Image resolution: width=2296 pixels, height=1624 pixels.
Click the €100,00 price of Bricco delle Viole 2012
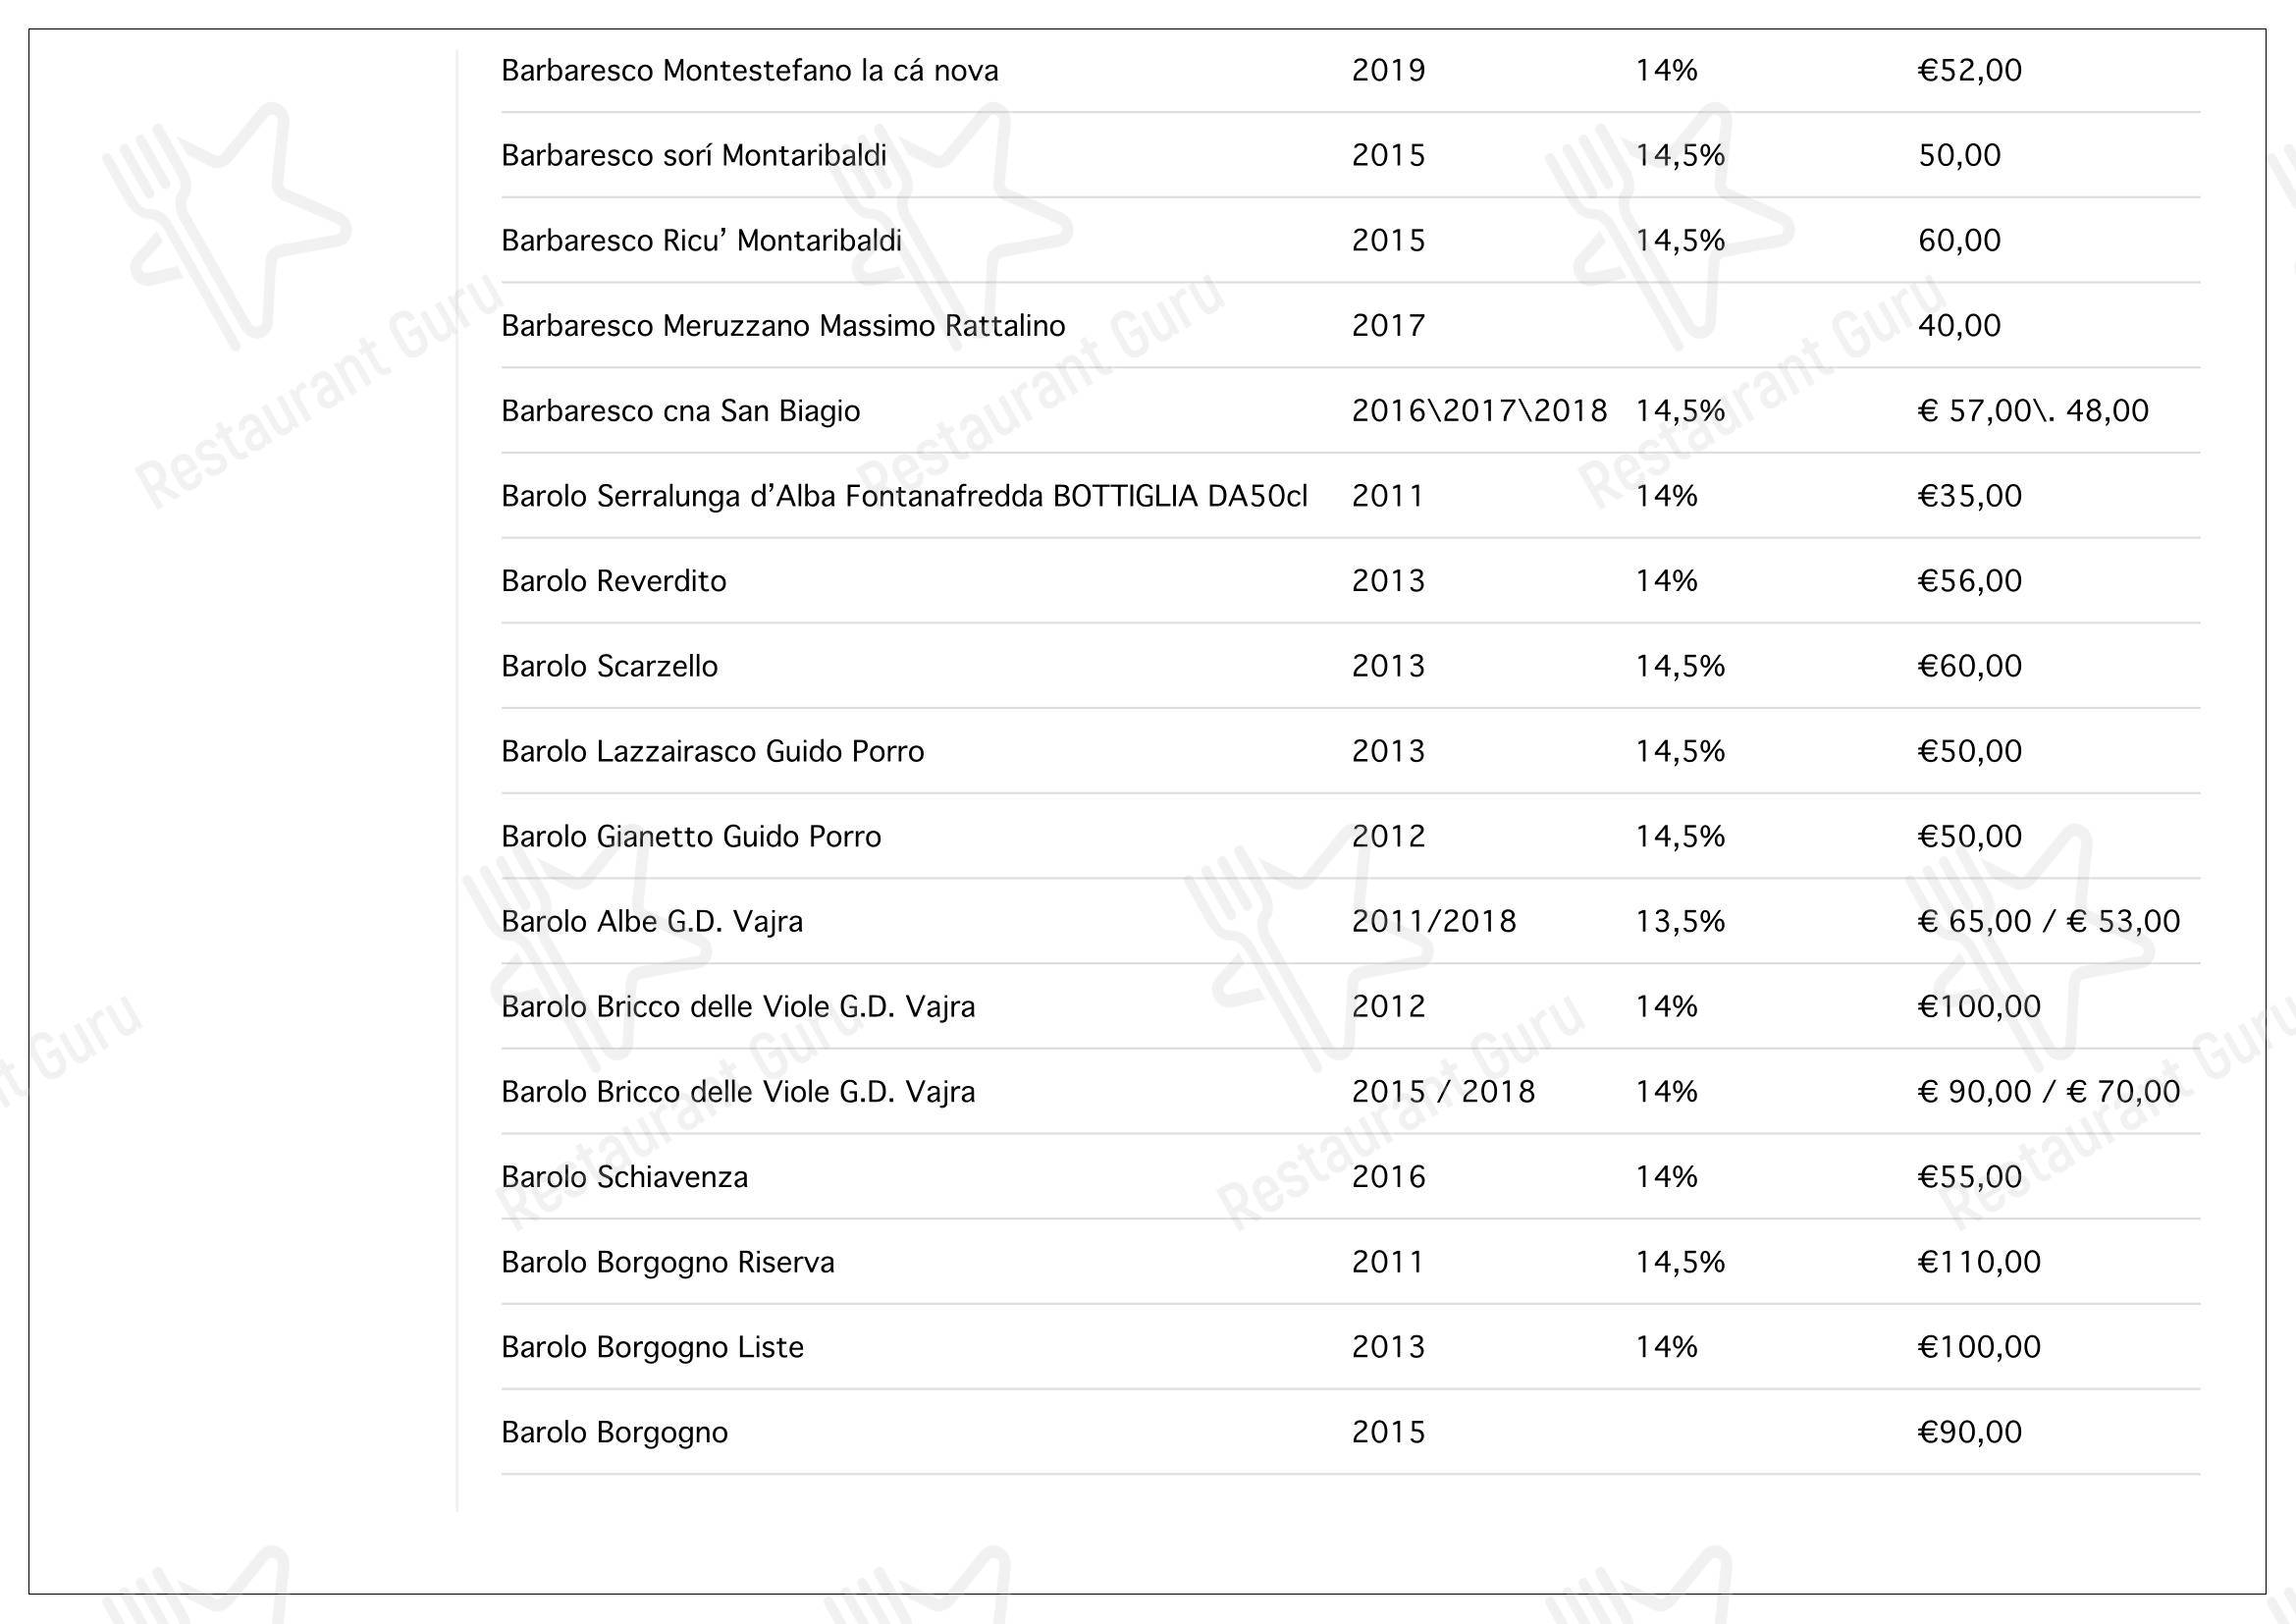(1979, 1005)
